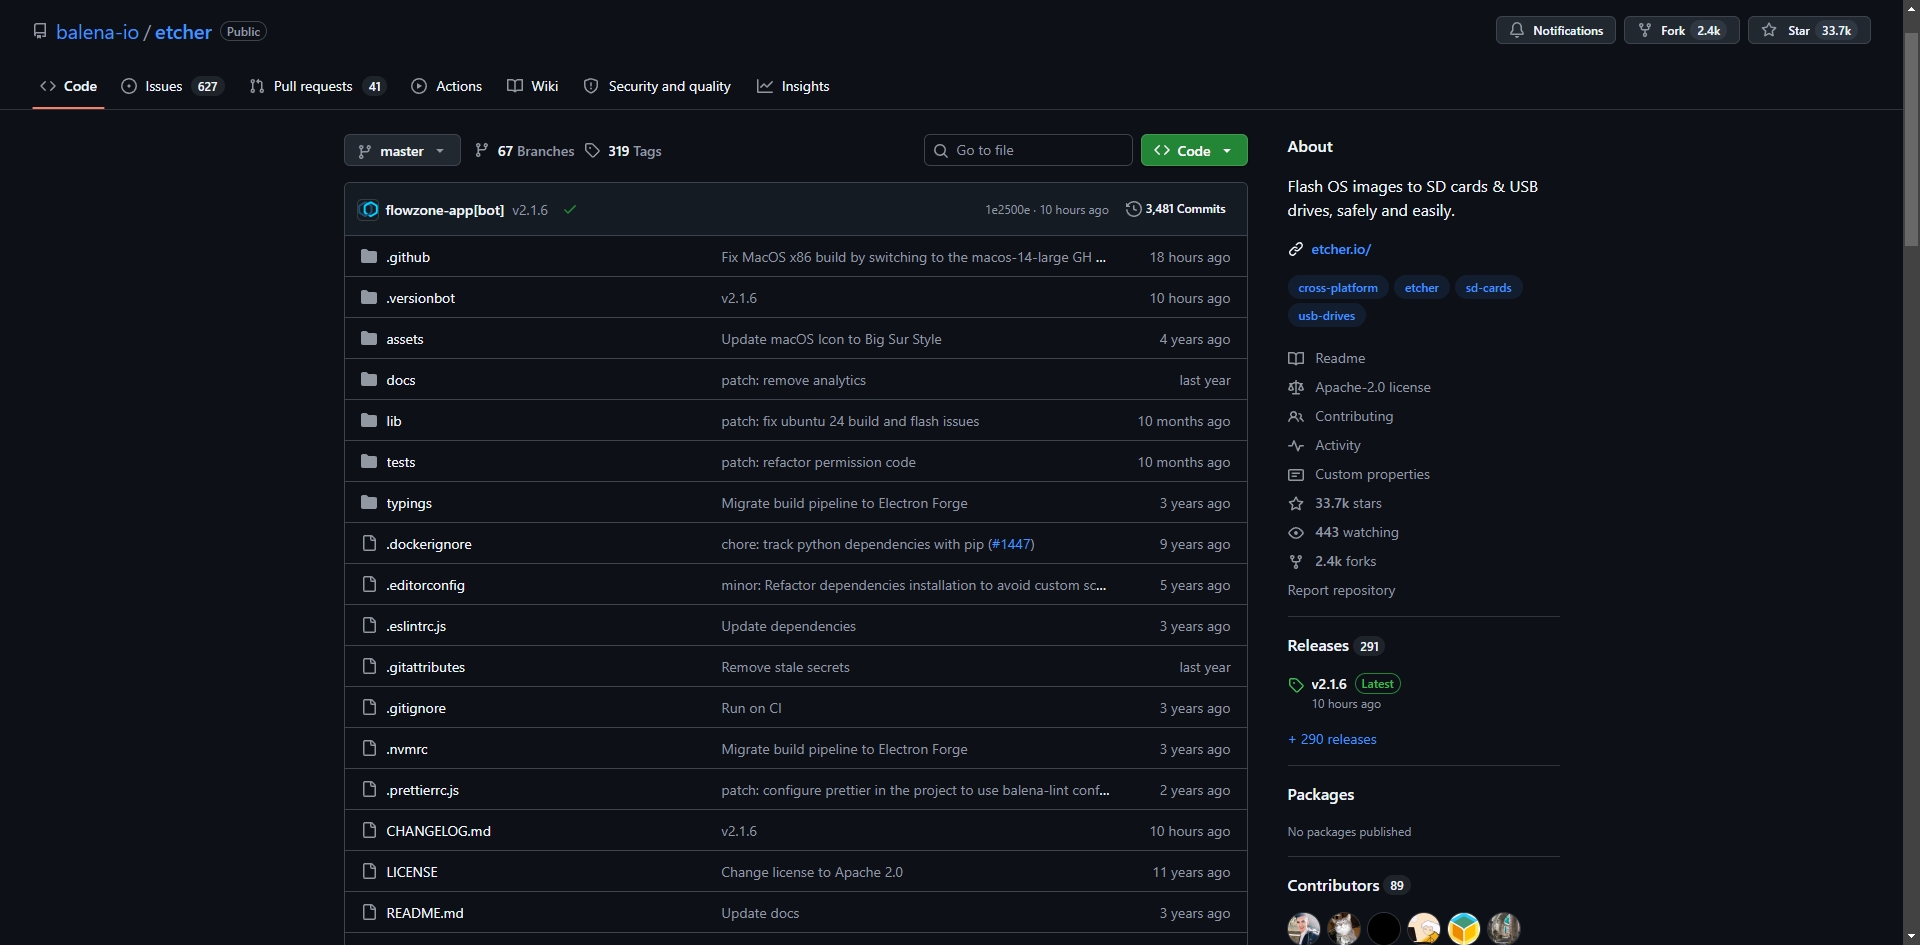This screenshot has height=945, width=1920.
Task: Open the + 290 releases link
Action: point(1332,739)
